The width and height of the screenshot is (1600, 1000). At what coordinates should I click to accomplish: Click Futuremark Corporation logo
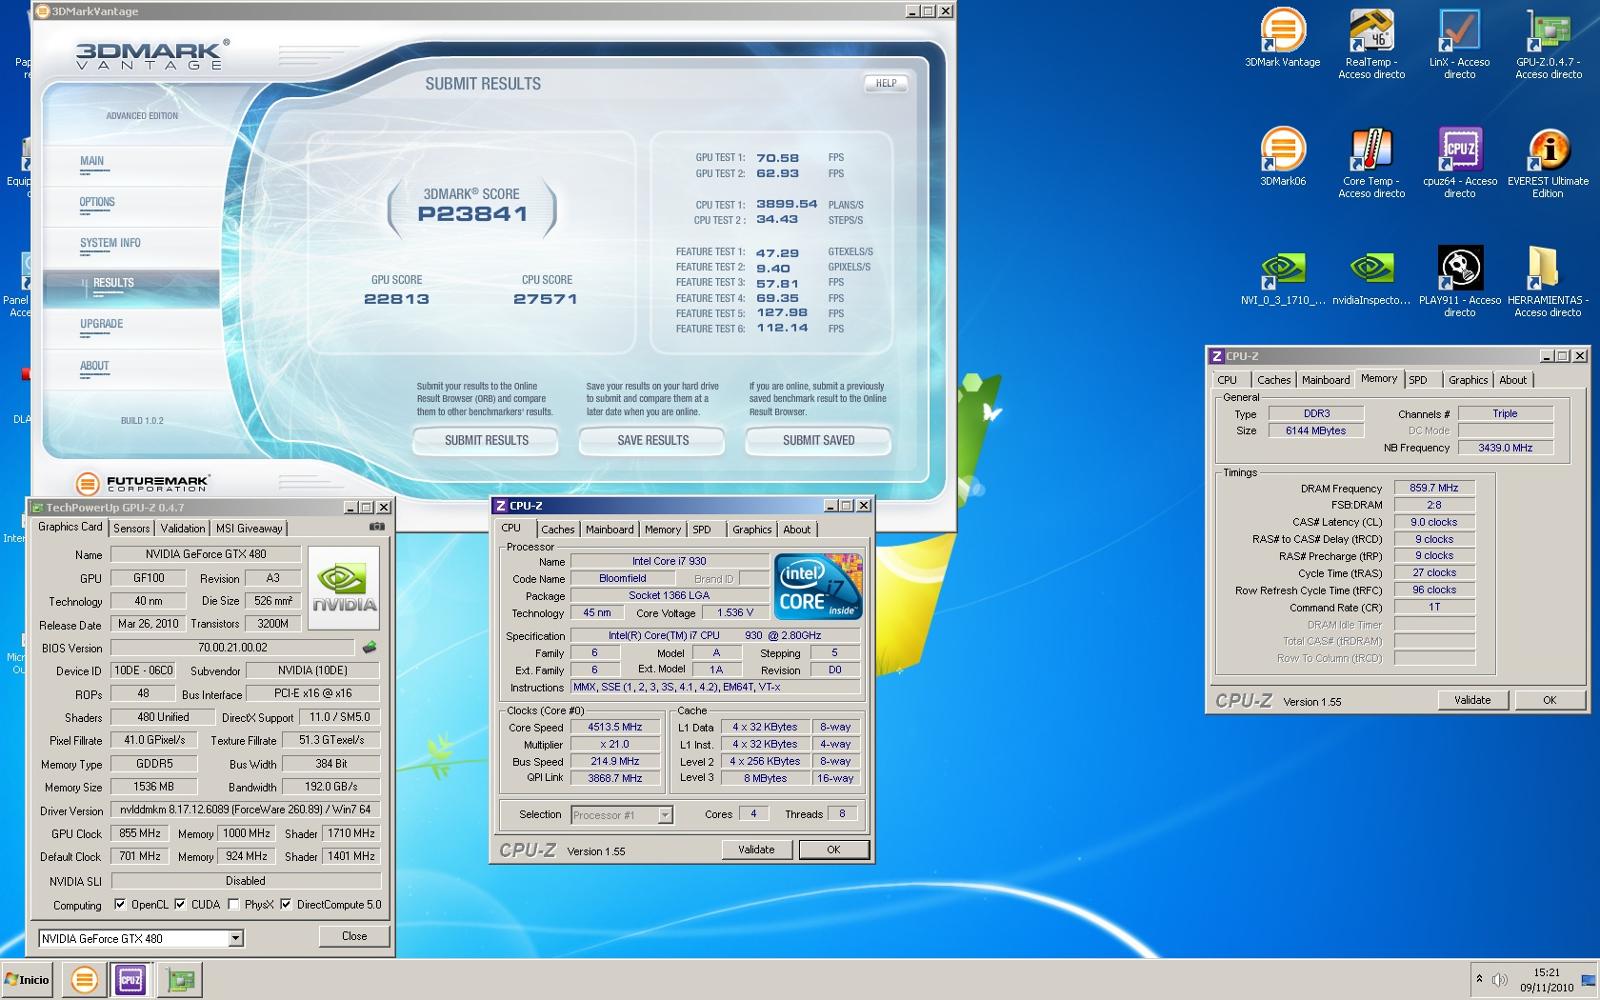(x=142, y=484)
